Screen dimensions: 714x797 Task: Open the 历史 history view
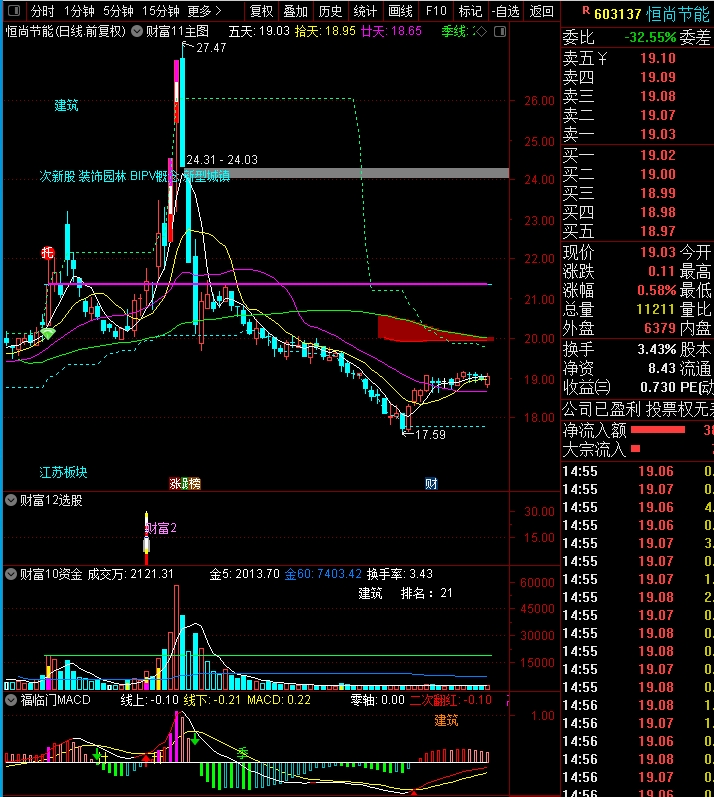coord(330,11)
